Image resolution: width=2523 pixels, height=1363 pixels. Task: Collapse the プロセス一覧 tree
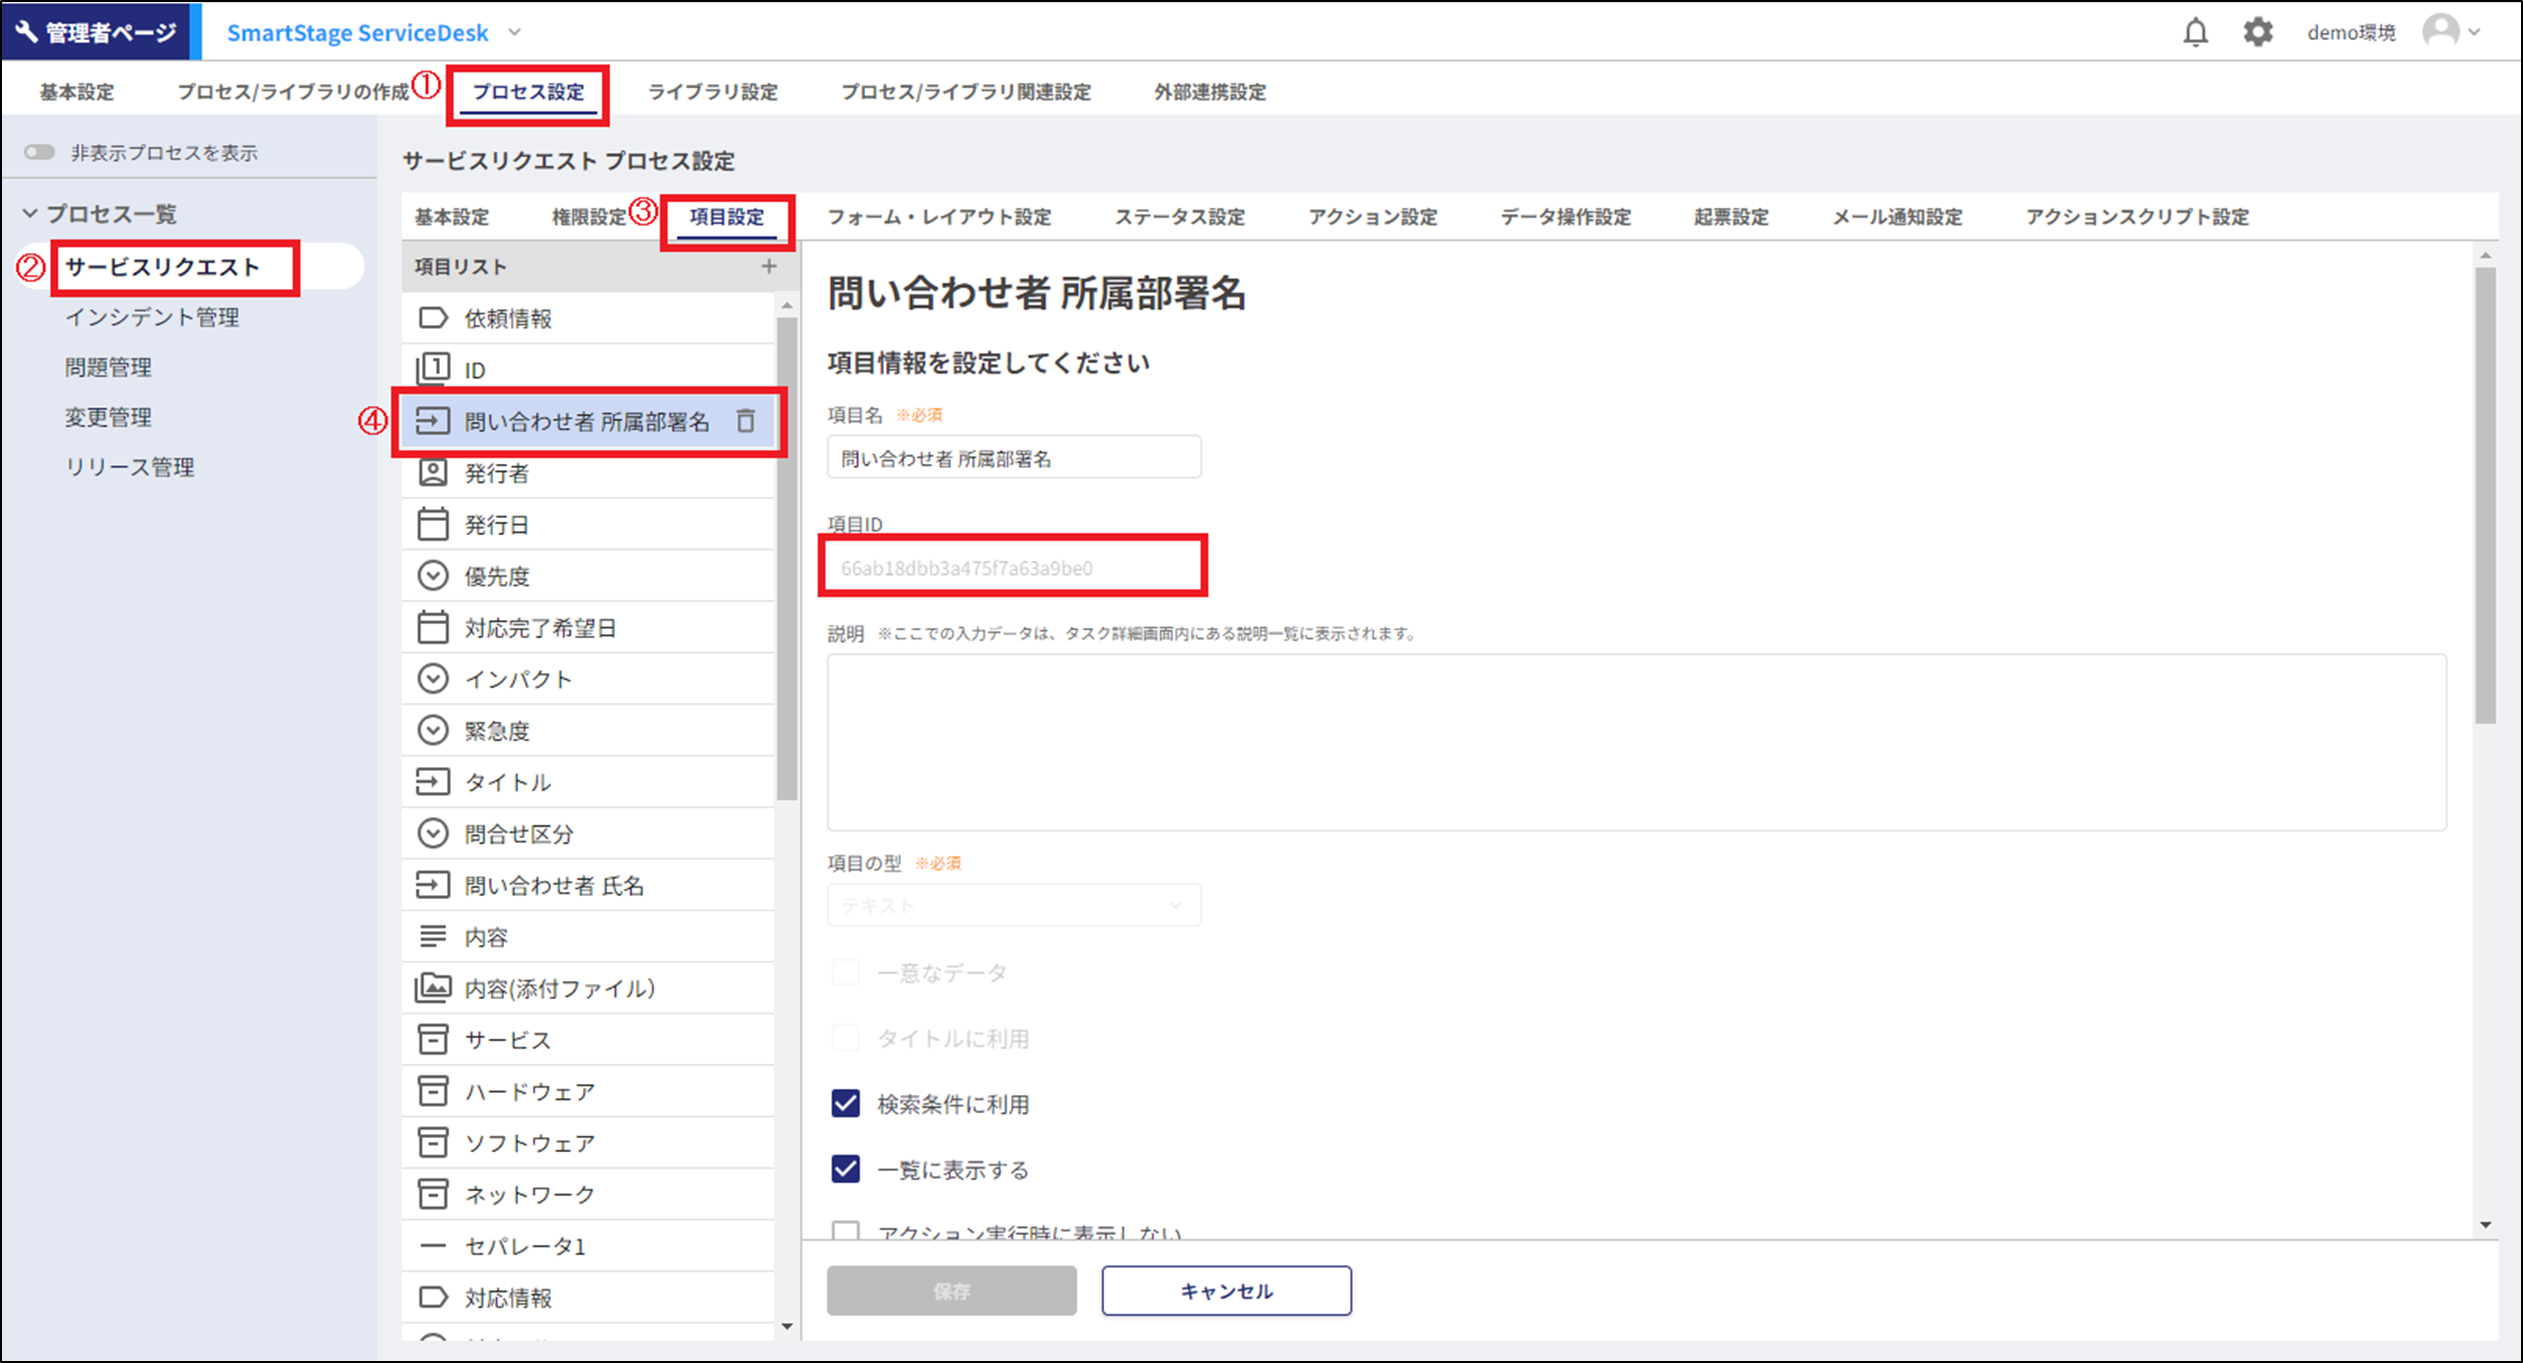[30, 213]
